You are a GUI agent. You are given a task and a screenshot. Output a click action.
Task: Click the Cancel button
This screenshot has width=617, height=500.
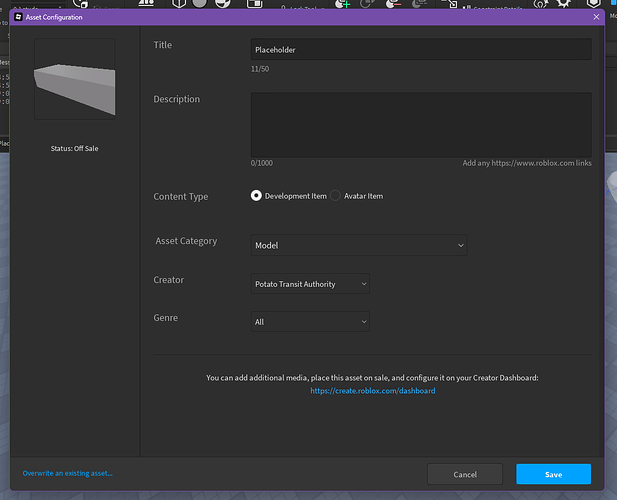click(x=465, y=474)
